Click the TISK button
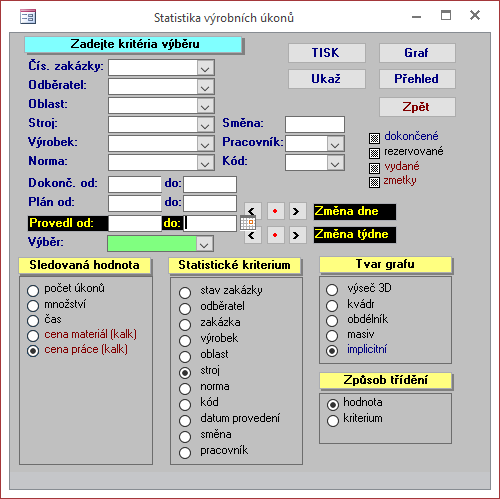Image resolution: width=500 pixels, height=499 pixels. 327,53
